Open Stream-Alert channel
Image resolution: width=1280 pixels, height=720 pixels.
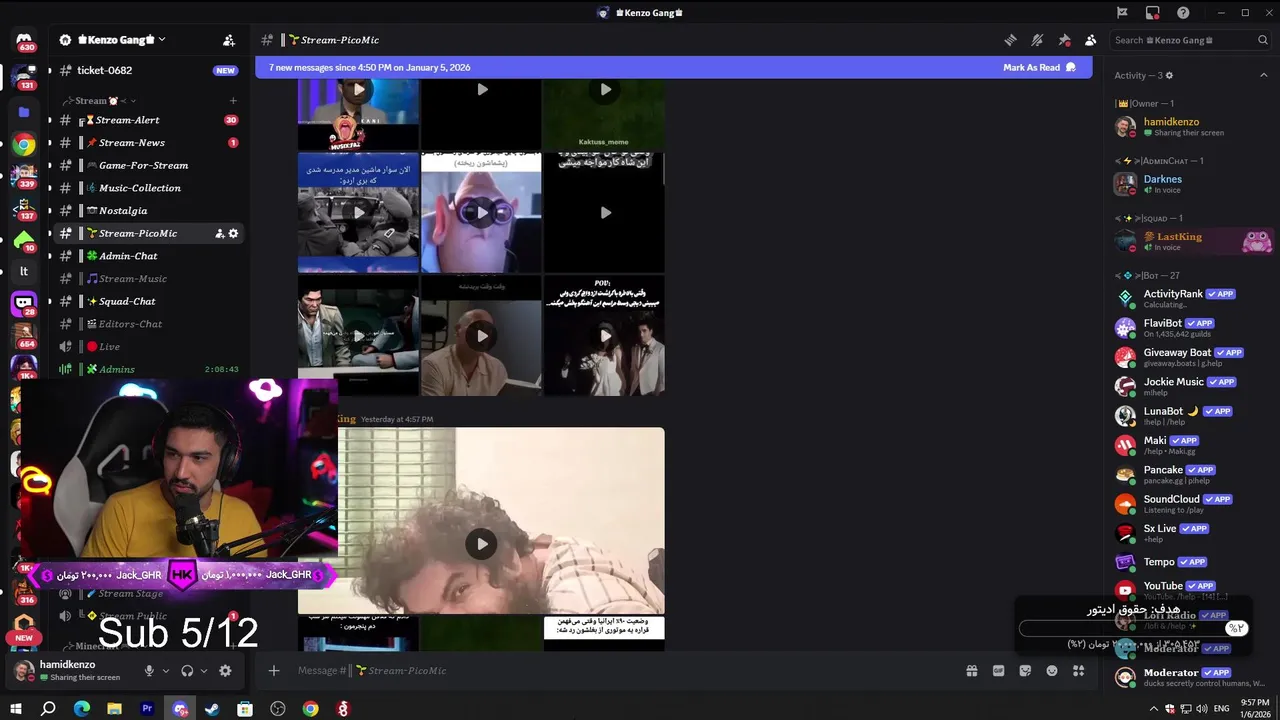click(x=148, y=120)
